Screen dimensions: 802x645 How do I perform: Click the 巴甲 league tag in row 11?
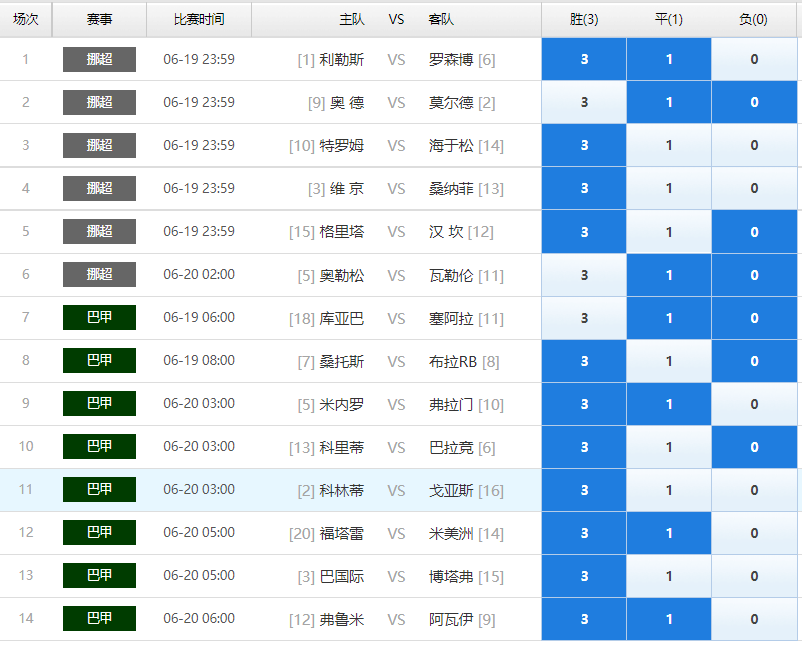[99, 489]
